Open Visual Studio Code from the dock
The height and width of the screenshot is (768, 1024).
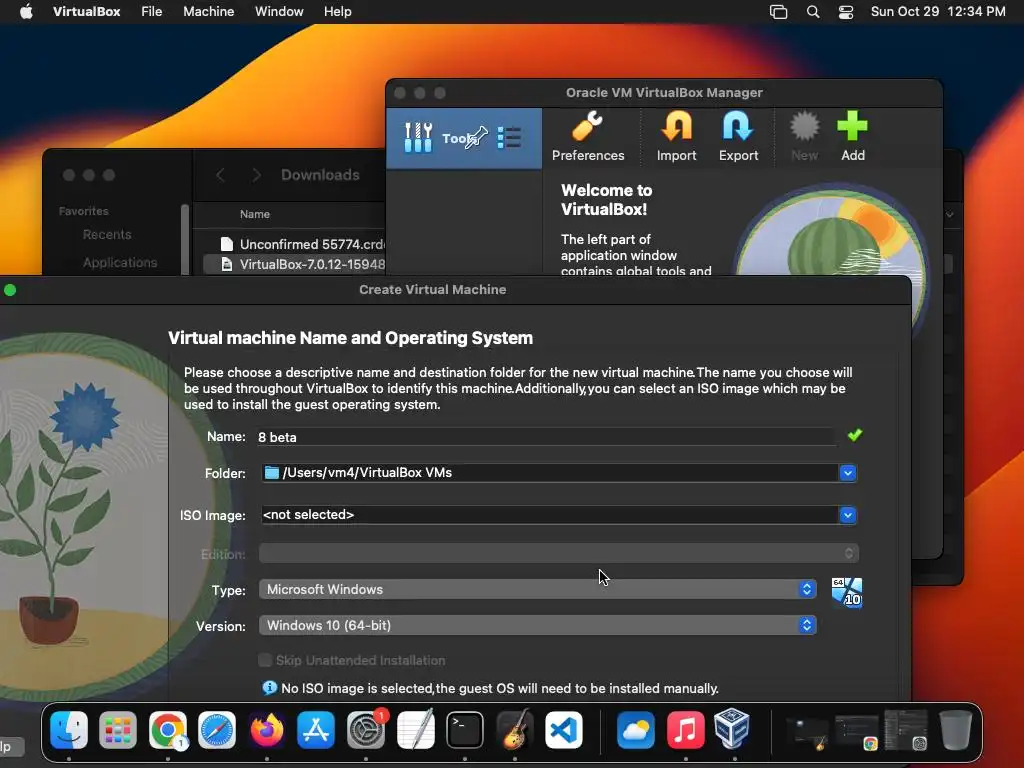564,729
